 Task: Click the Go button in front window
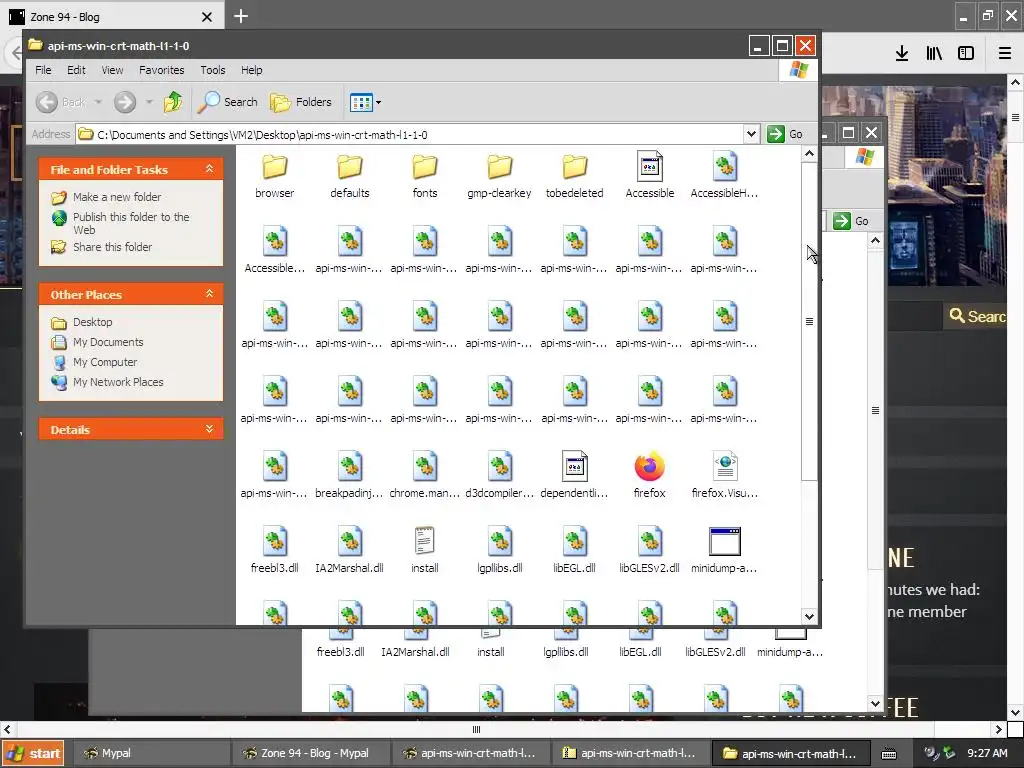pyautogui.click(x=786, y=134)
